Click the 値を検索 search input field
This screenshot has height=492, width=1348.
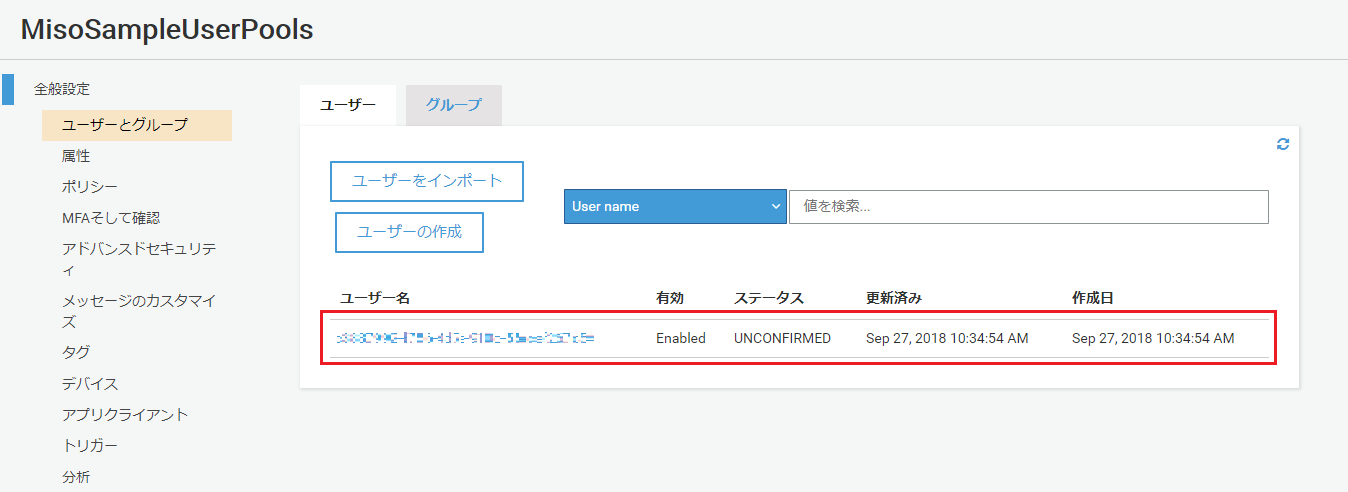(1028, 207)
